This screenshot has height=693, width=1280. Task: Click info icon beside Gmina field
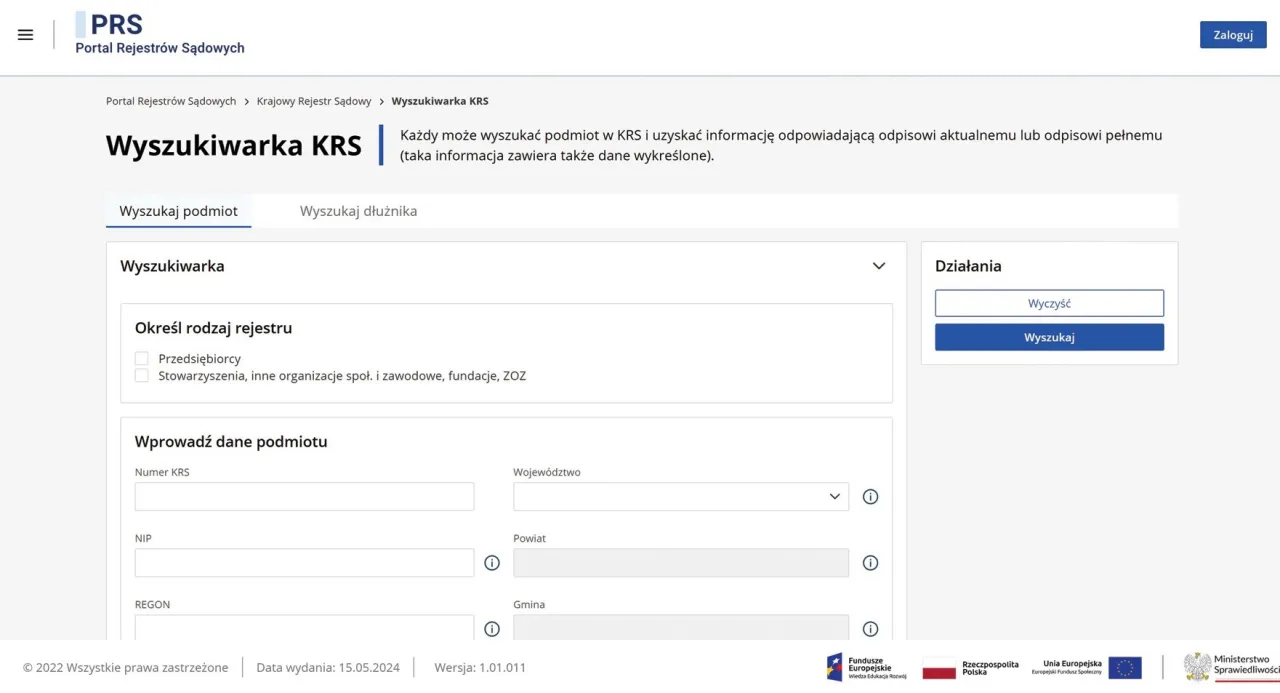click(x=870, y=629)
